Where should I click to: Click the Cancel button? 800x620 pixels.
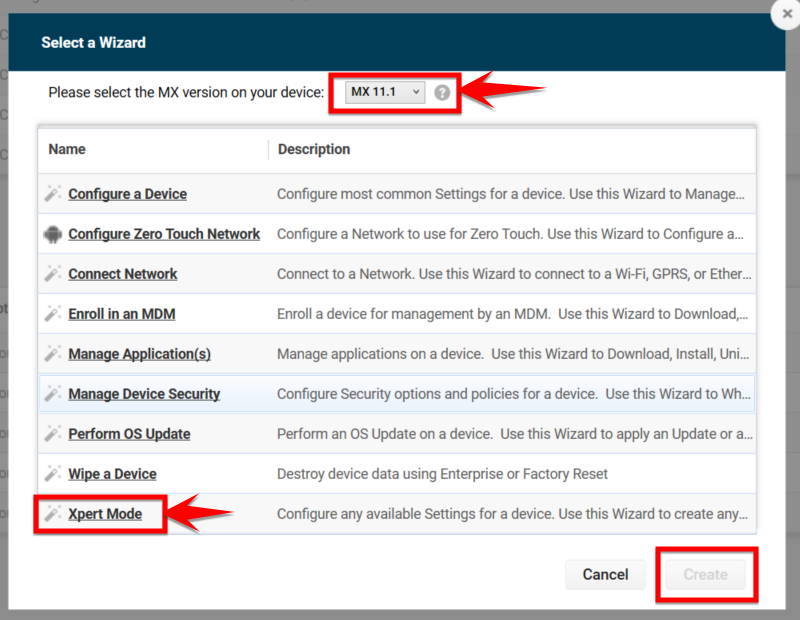coord(605,574)
